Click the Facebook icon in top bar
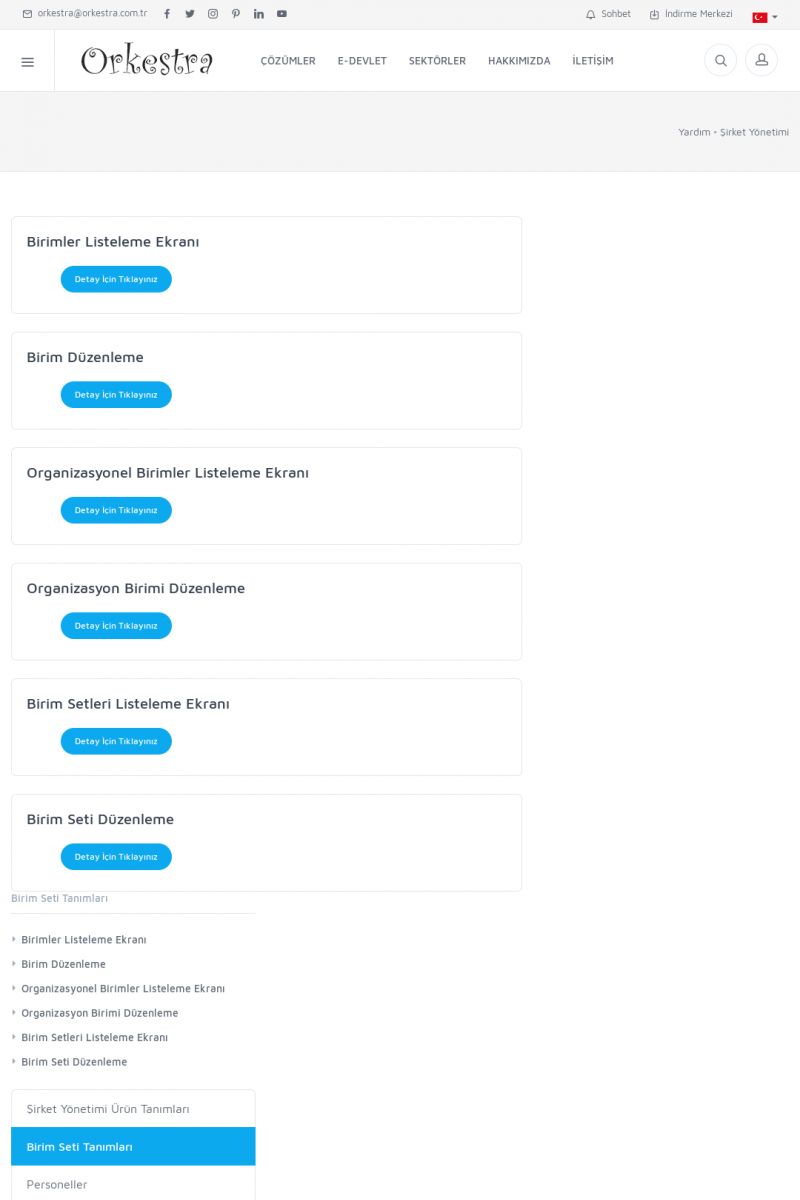This screenshot has width=800, height=1200. (x=167, y=14)
